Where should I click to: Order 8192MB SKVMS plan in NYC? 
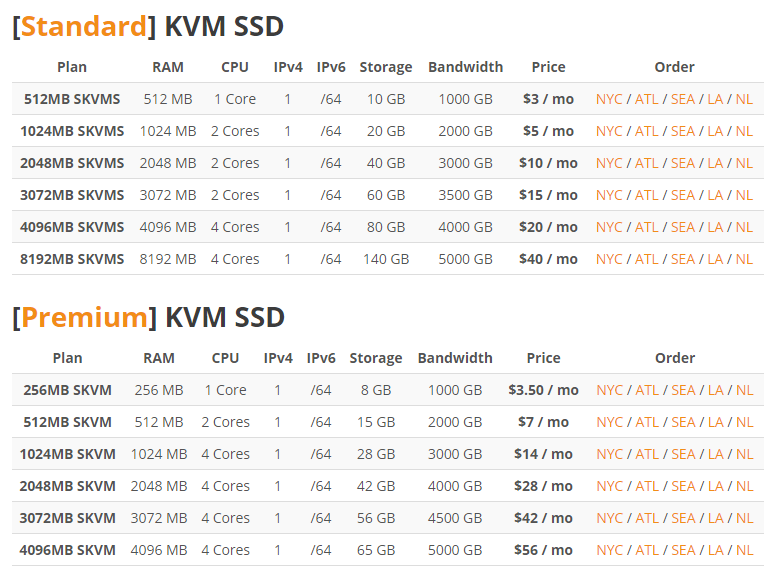tap(609, 259)
